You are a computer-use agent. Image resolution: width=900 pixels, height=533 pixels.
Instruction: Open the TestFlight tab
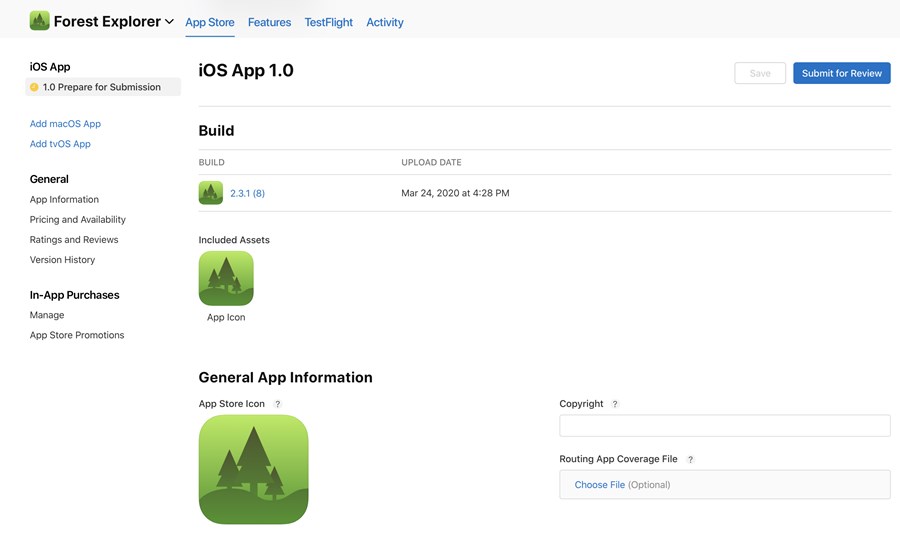(x=328, y=22)
